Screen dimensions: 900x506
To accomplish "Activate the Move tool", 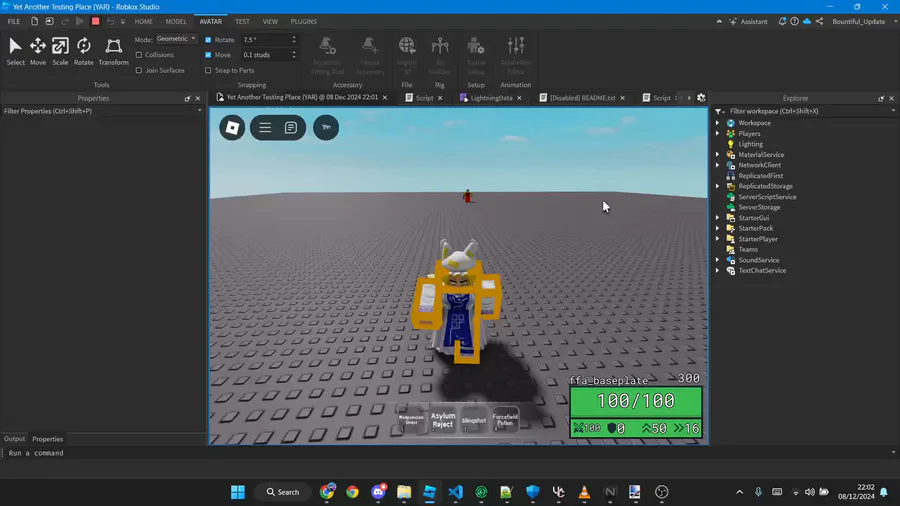I will [38, 51].
